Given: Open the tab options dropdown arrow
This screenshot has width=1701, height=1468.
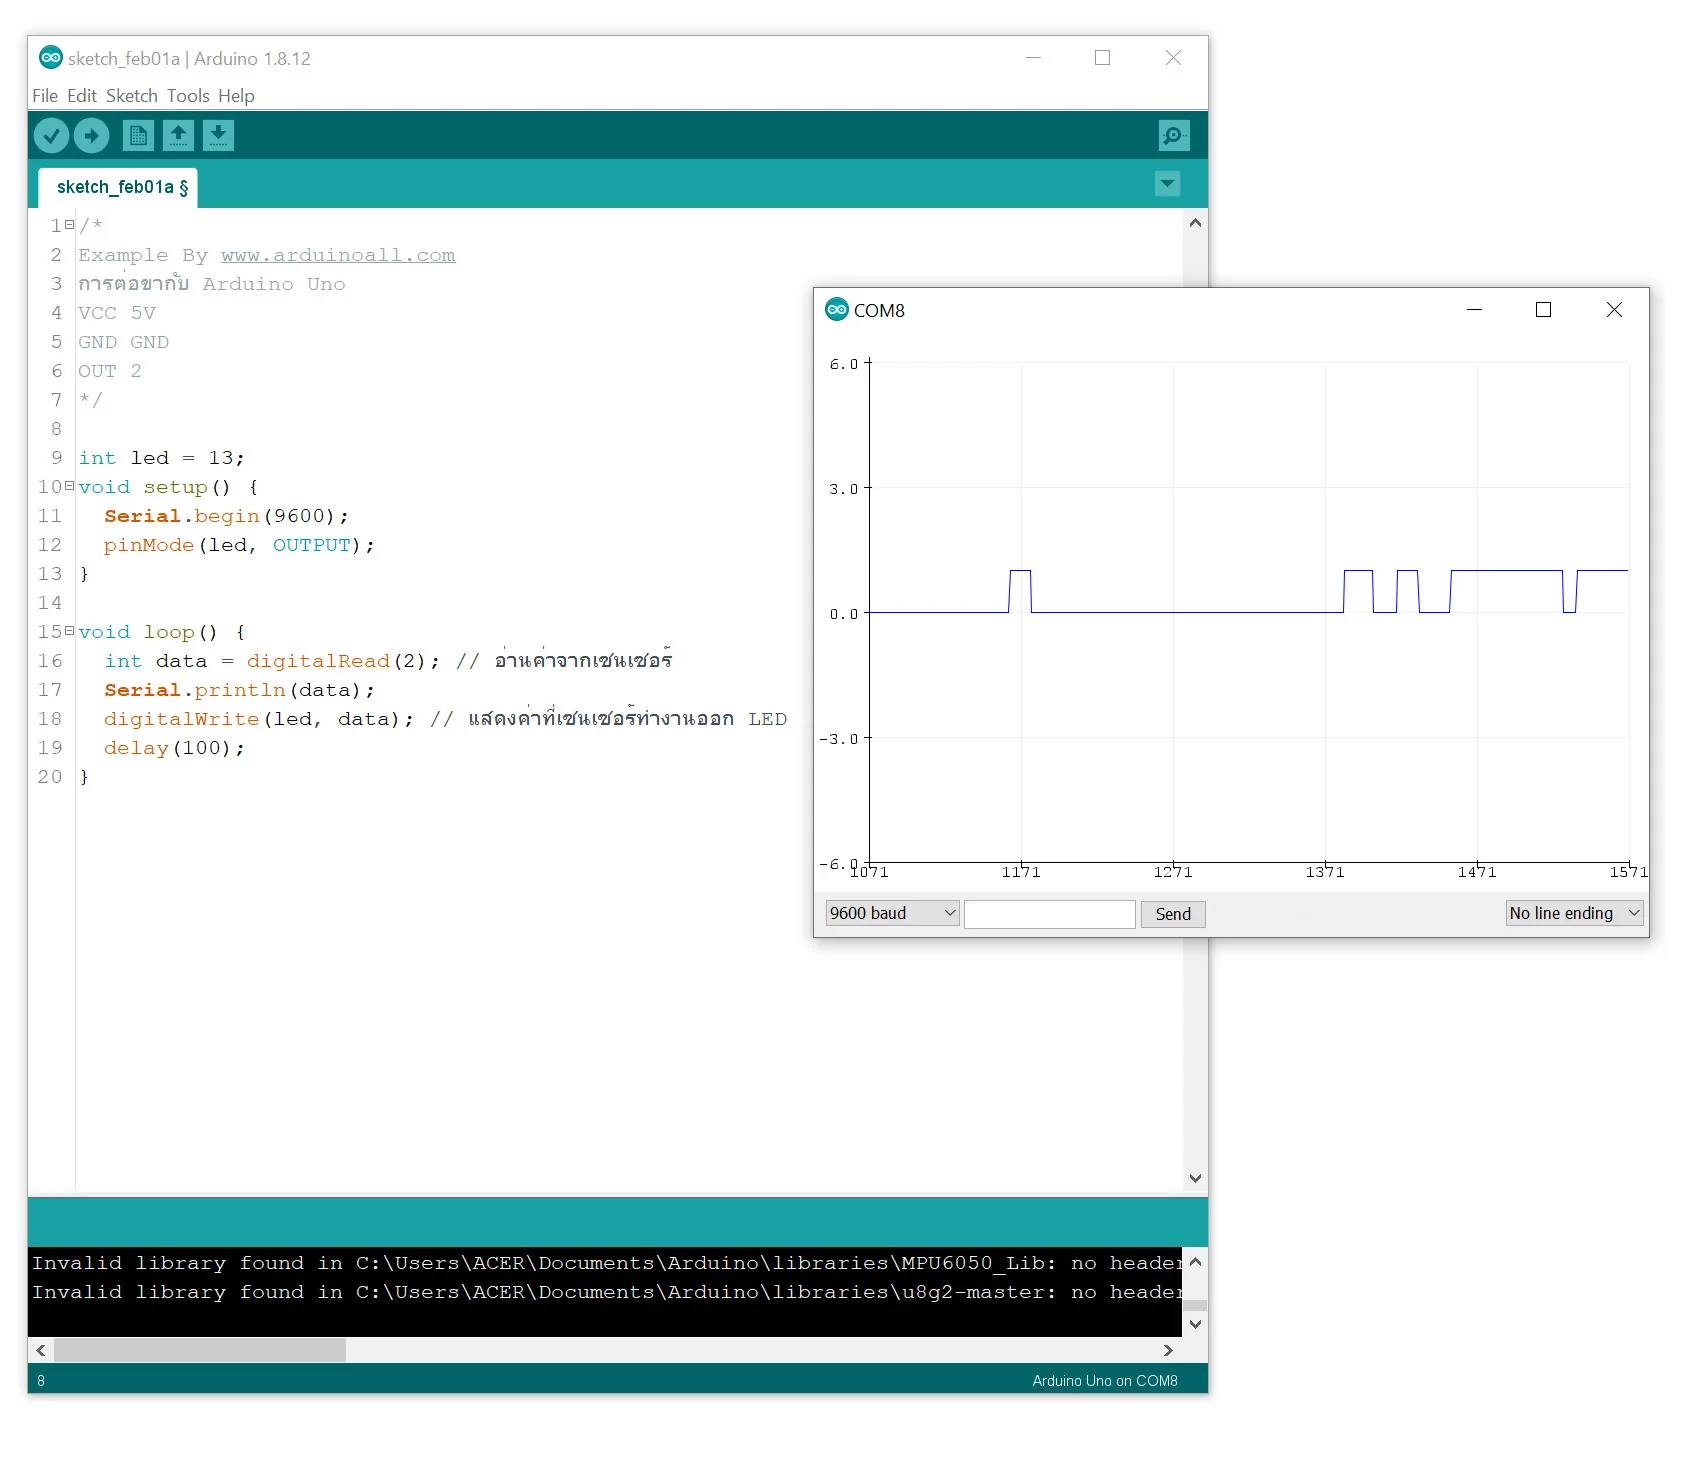Looking at the screenshot, I should click(x=1167, y=184).
